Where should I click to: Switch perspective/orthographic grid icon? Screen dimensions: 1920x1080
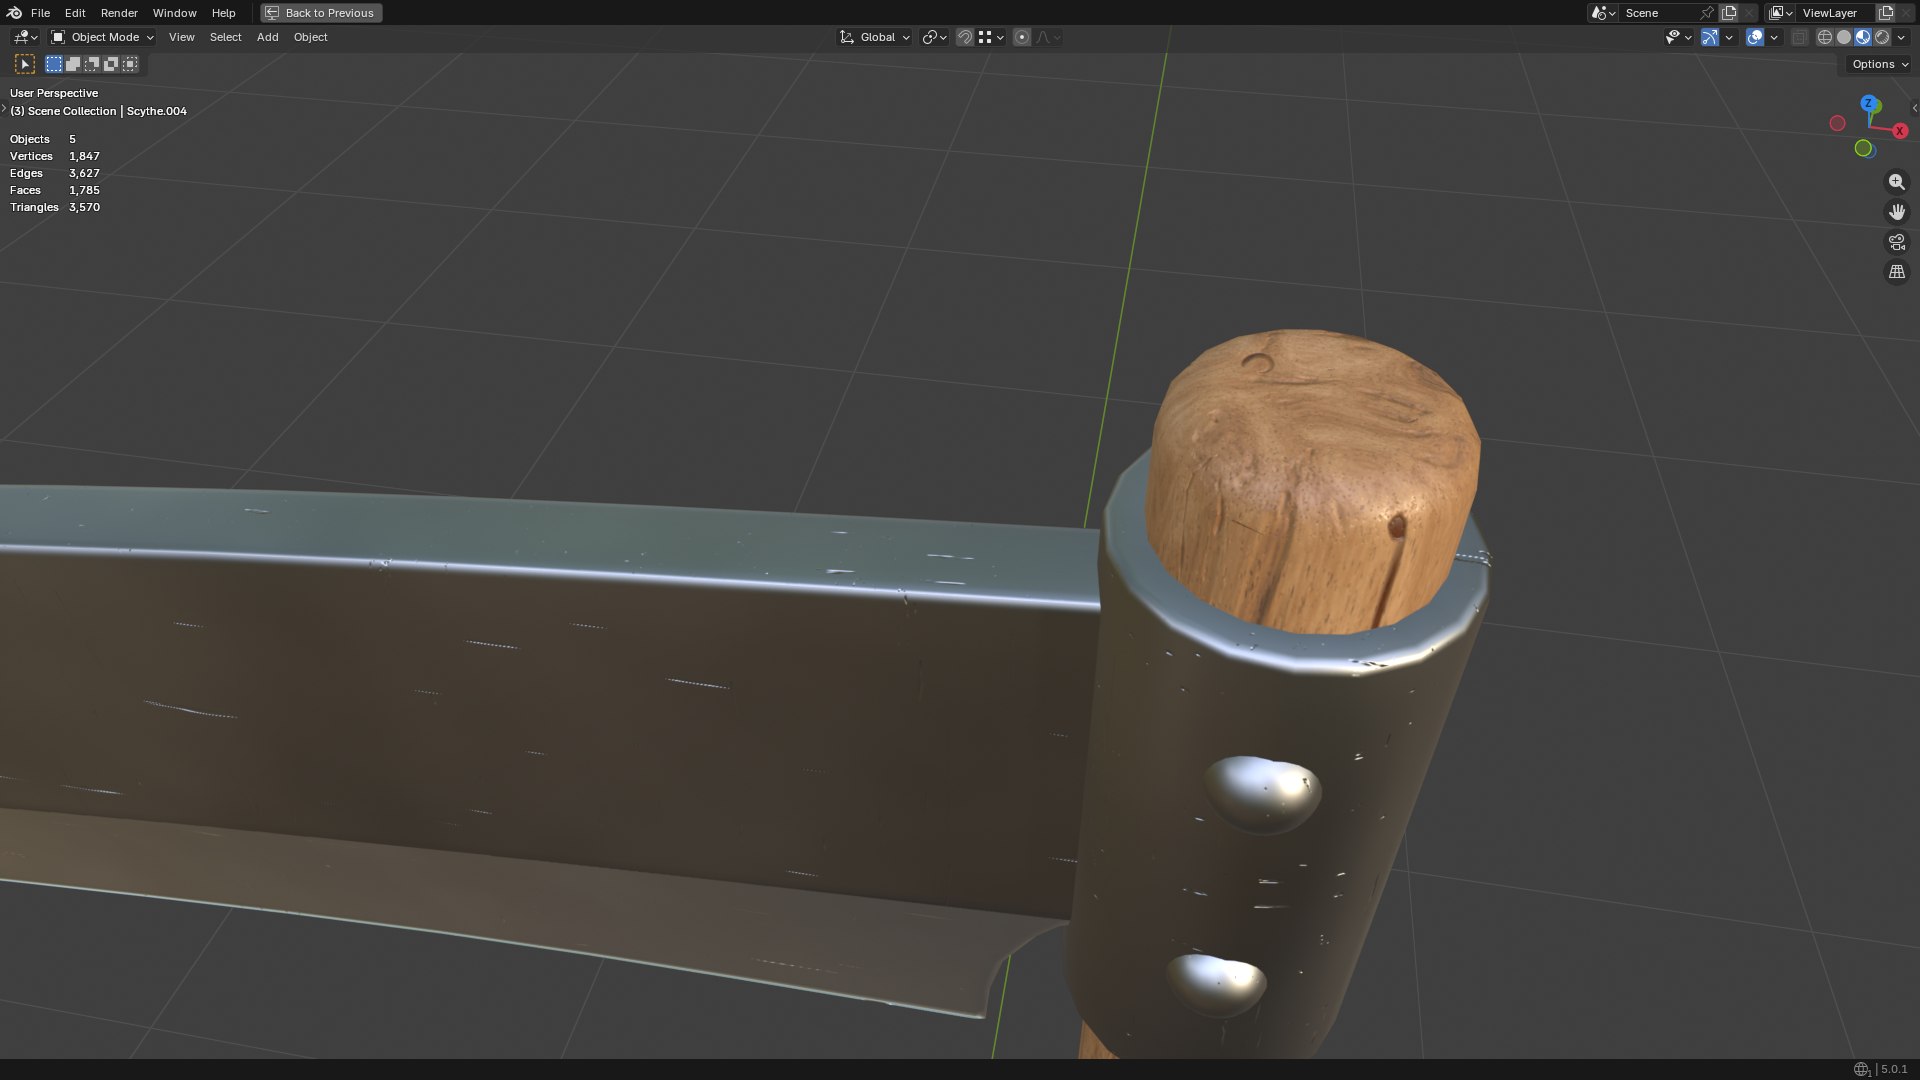tap(1896, 272)
